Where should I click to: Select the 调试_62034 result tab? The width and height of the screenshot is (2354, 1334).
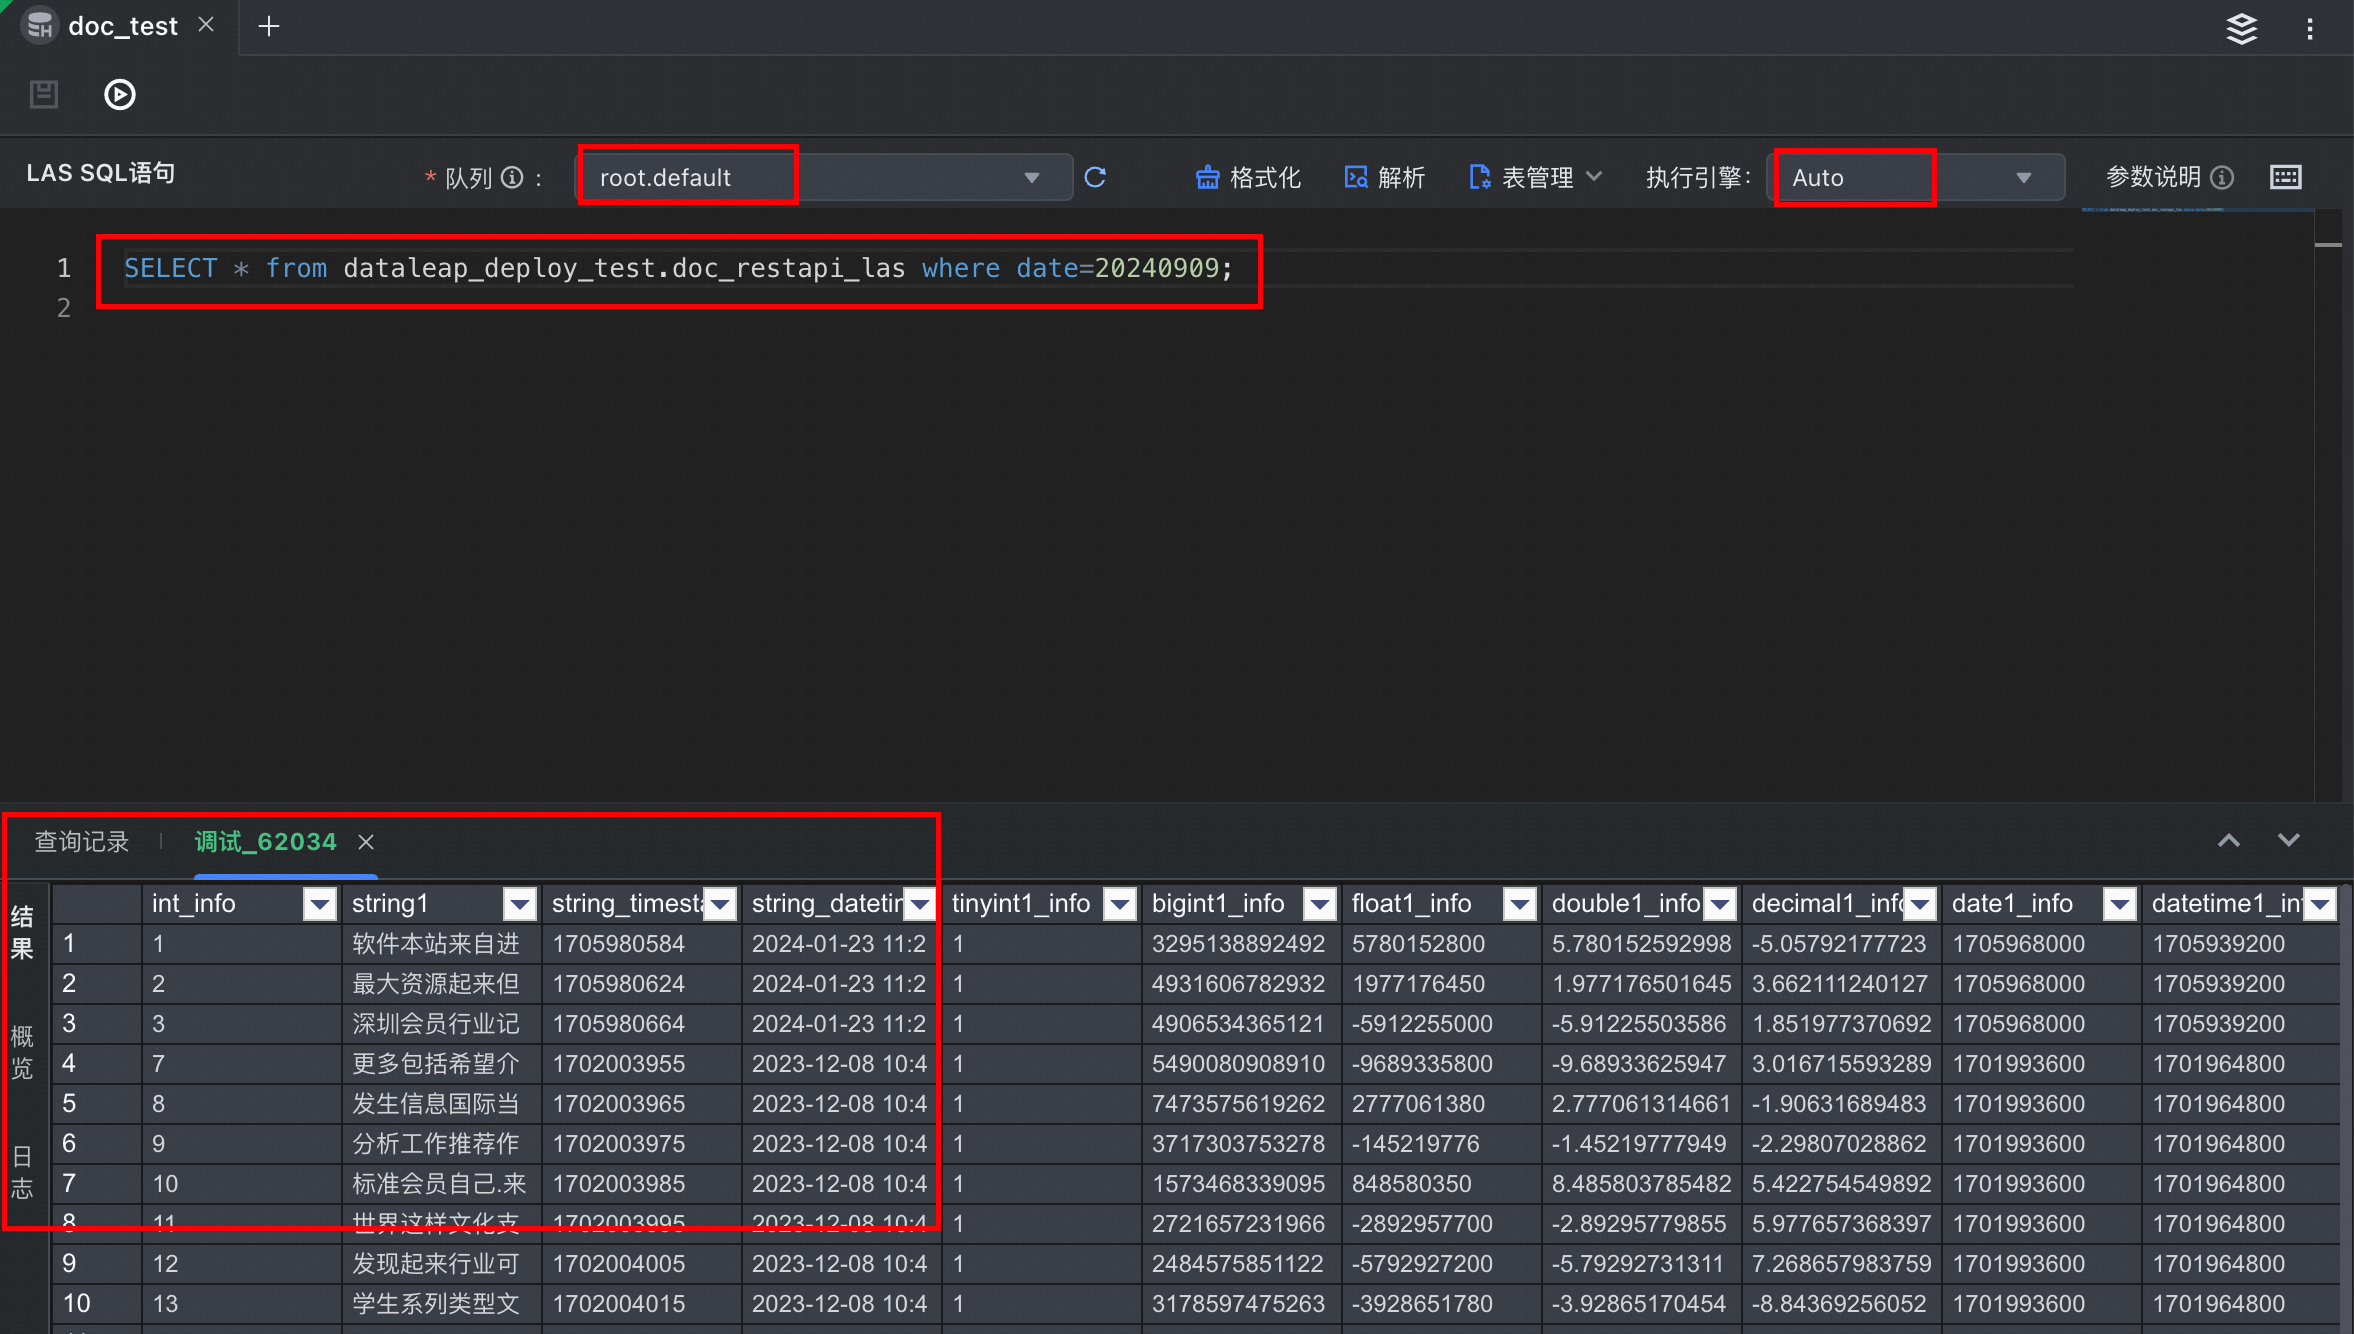coord(265,842)
